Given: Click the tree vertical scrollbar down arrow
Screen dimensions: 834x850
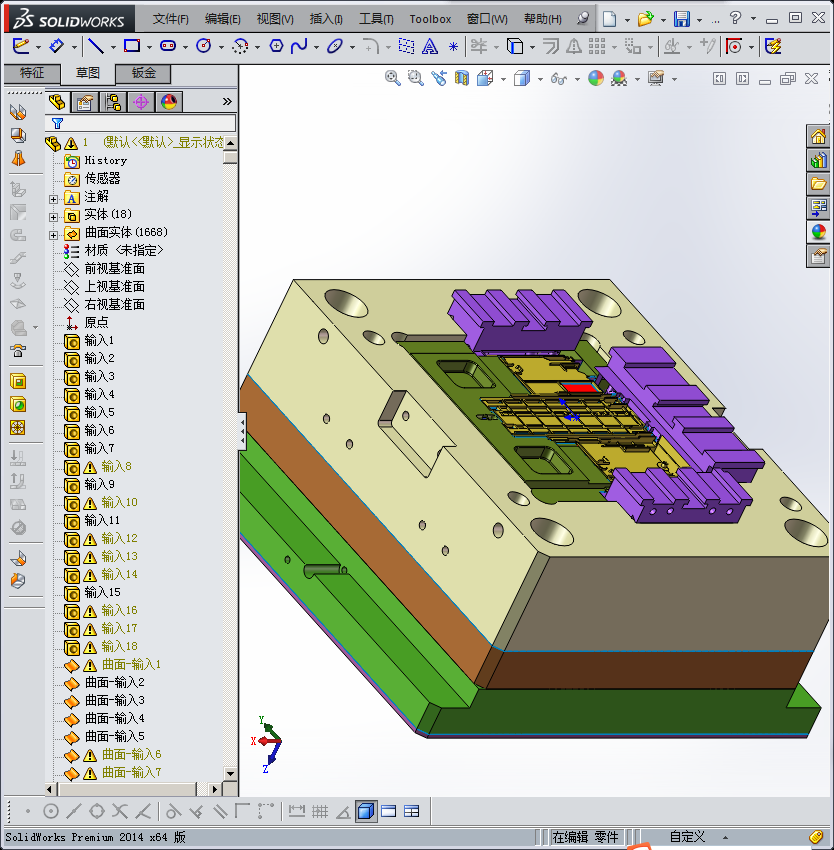Looking at the screenshot, I should (230, 774).
